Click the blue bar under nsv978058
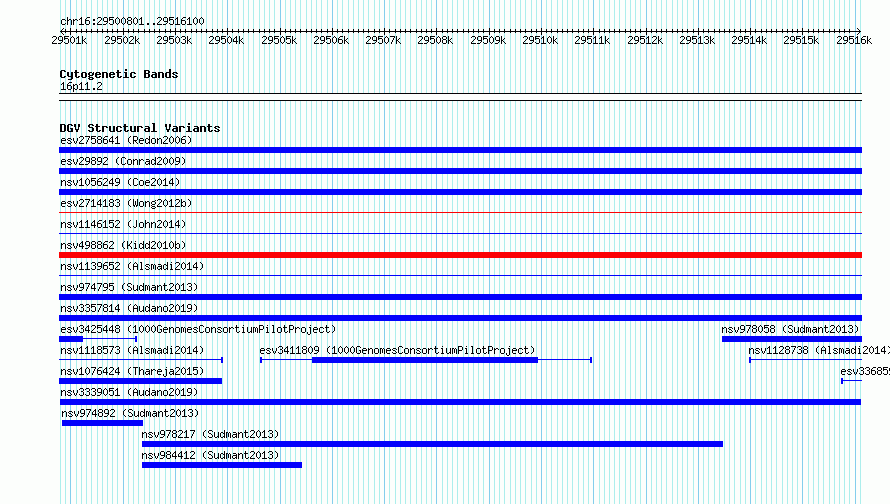This screenshot has height=504, width=890. [x=792, y=339]
